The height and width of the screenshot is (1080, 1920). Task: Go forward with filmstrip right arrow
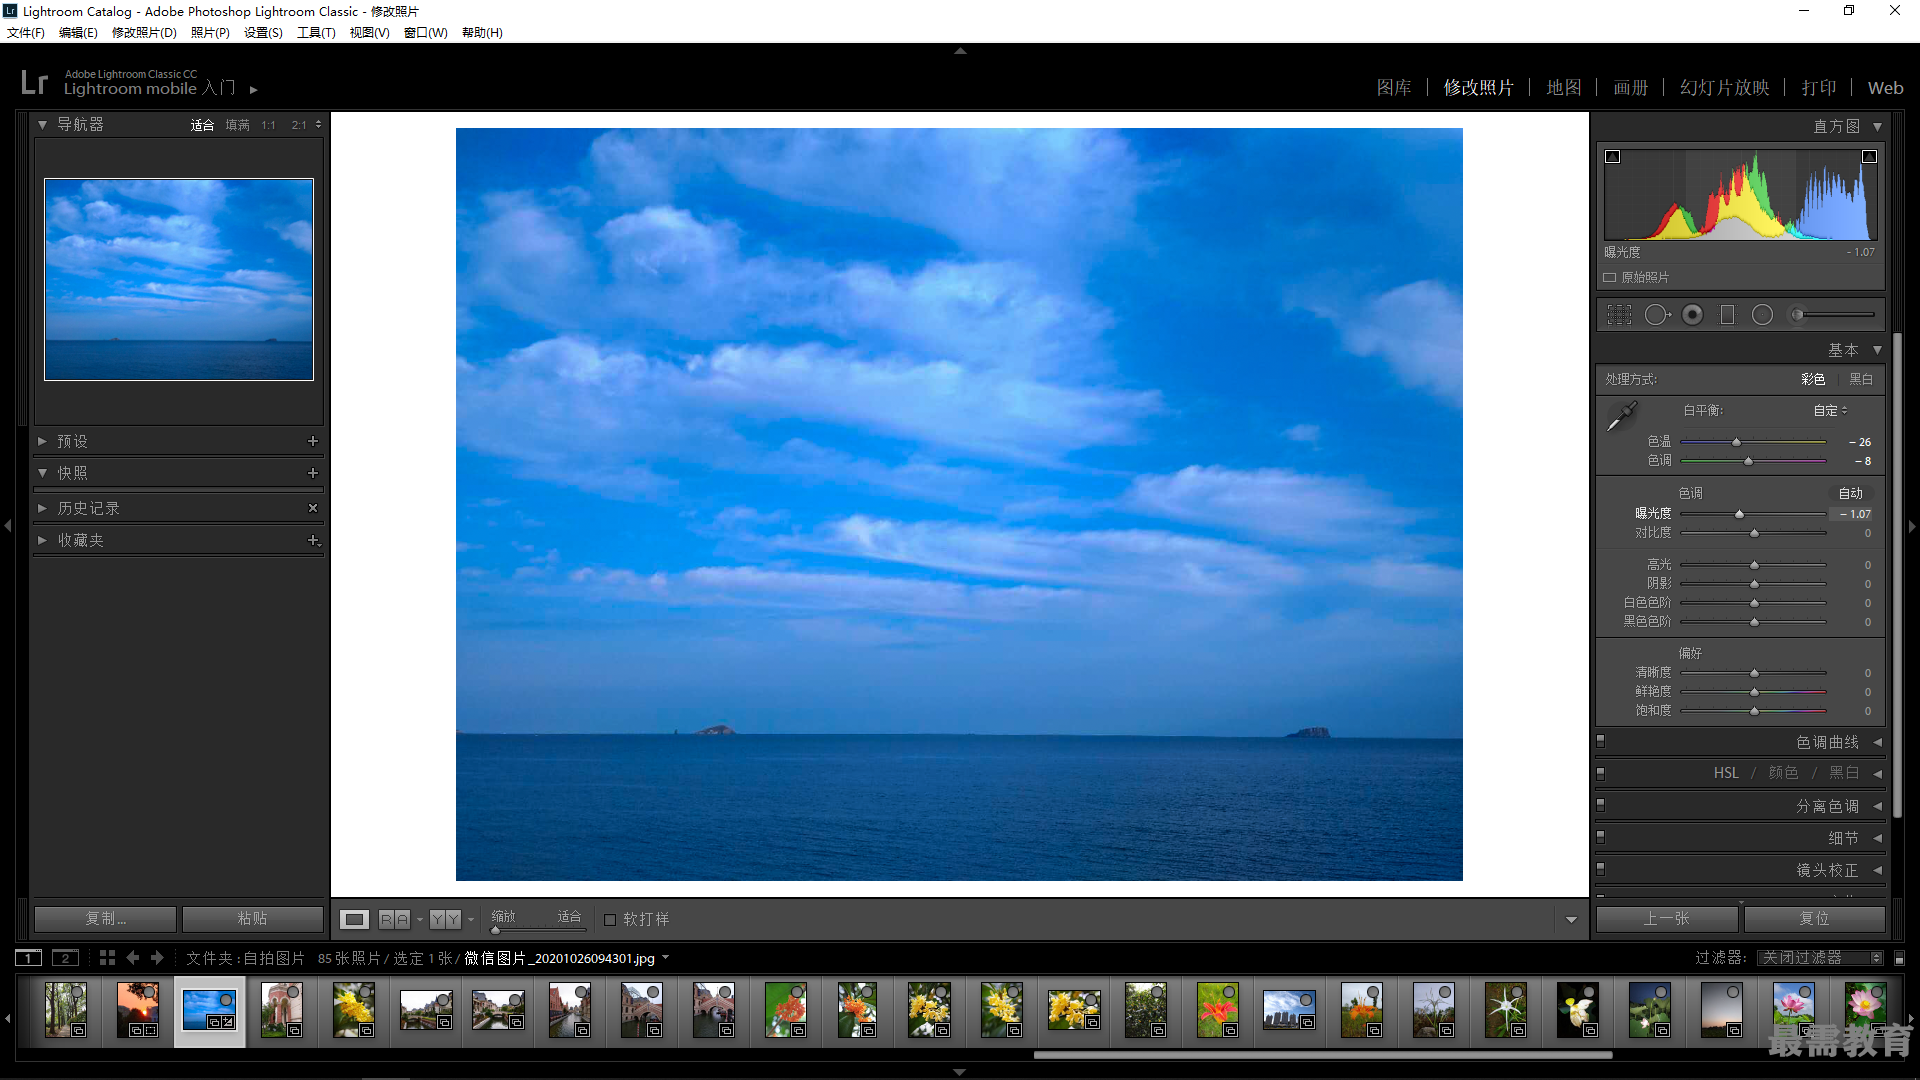[157, 958]
